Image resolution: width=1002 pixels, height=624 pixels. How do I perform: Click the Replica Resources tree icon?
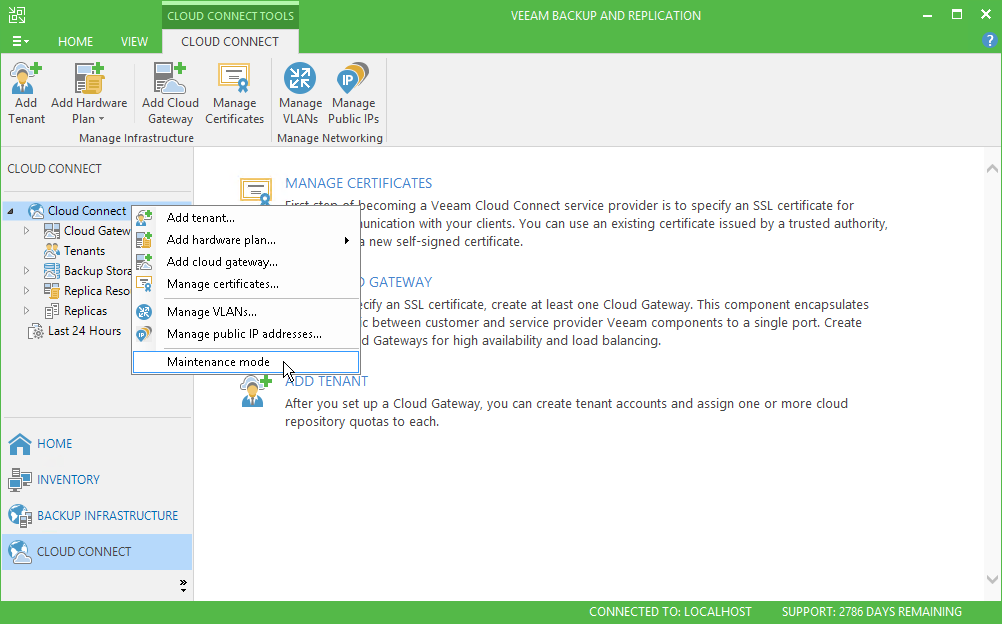point(52,291)
